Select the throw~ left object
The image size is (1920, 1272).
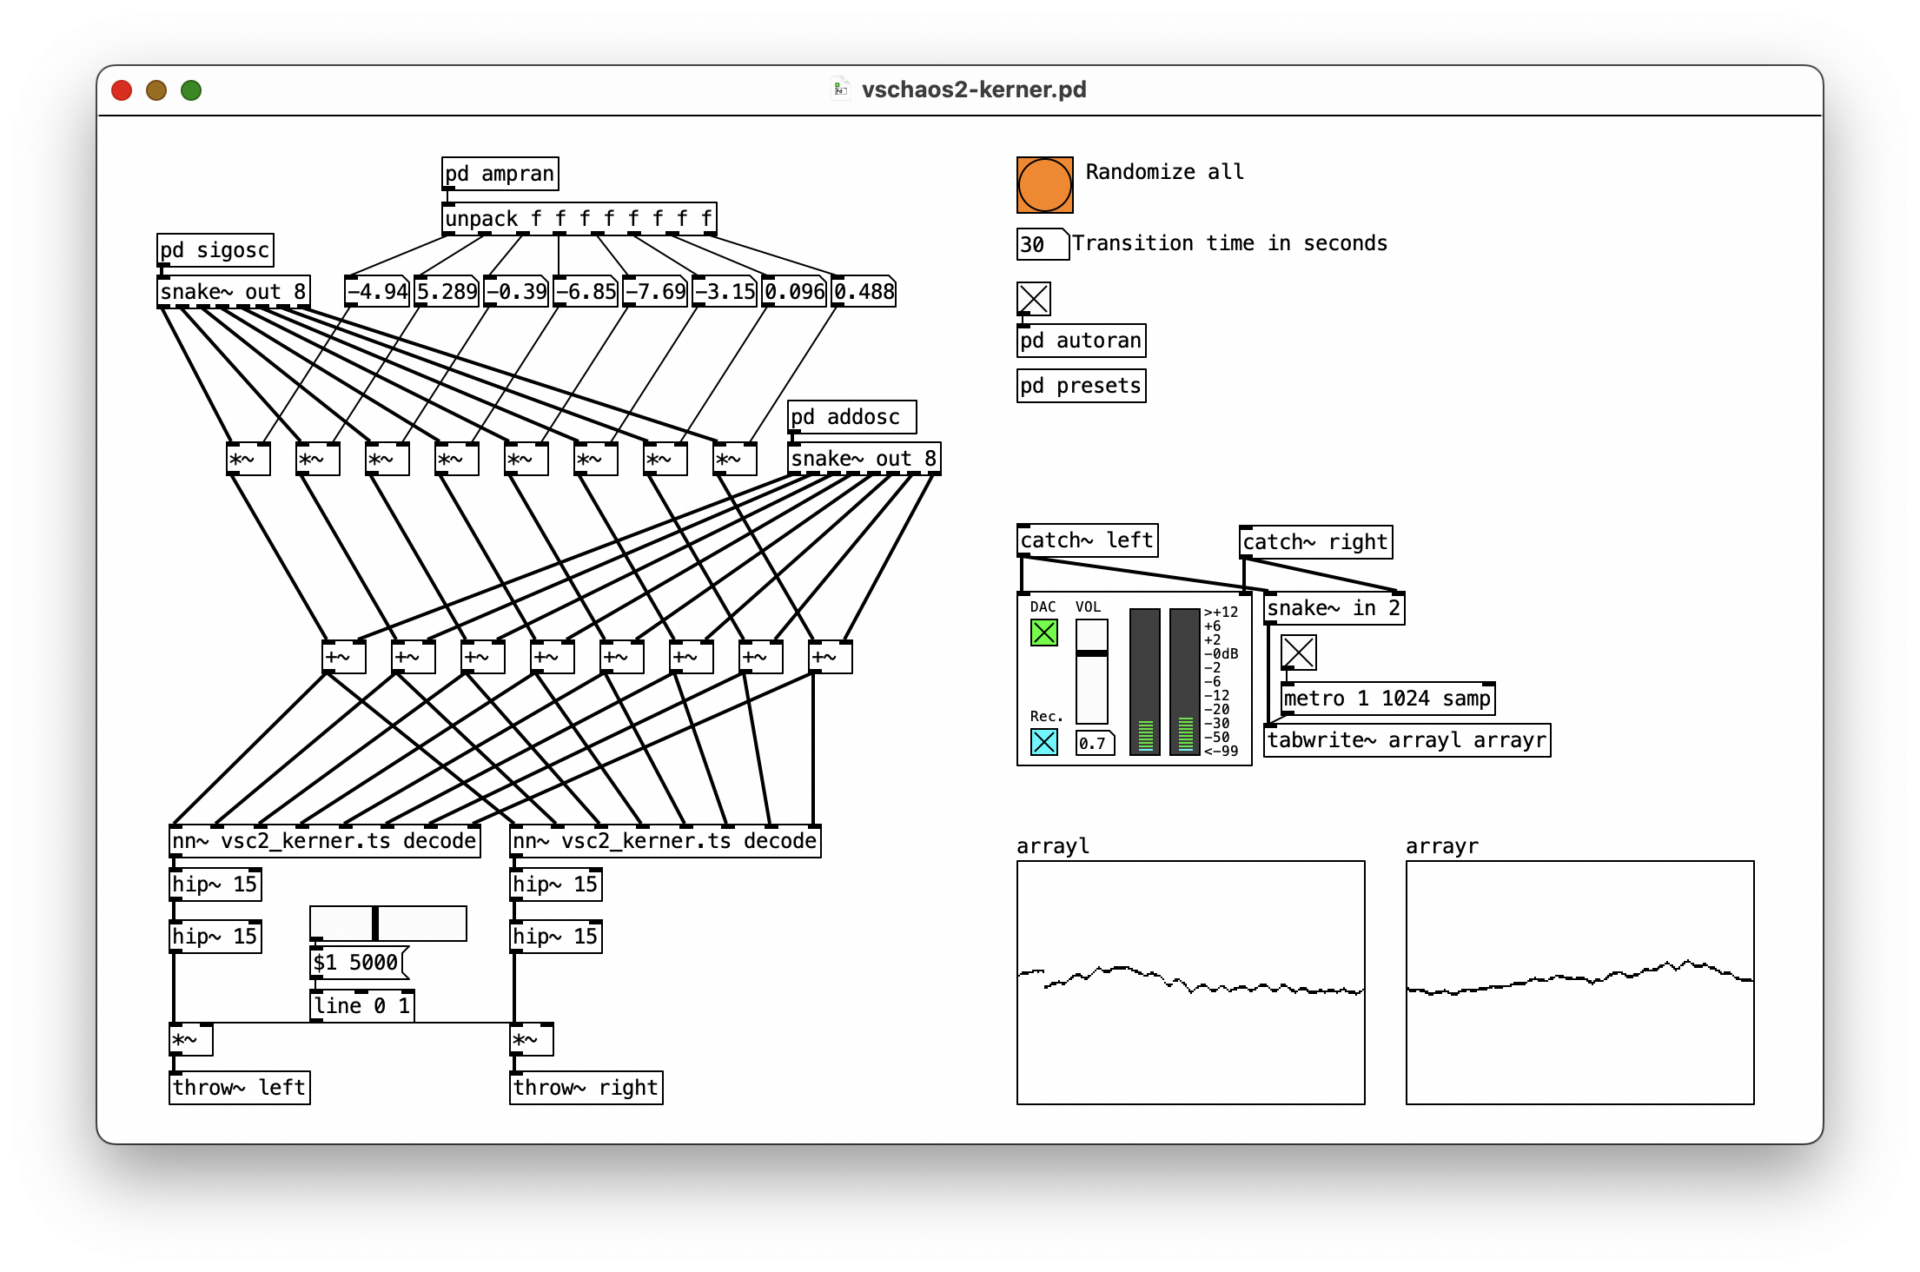point(240,1088)
